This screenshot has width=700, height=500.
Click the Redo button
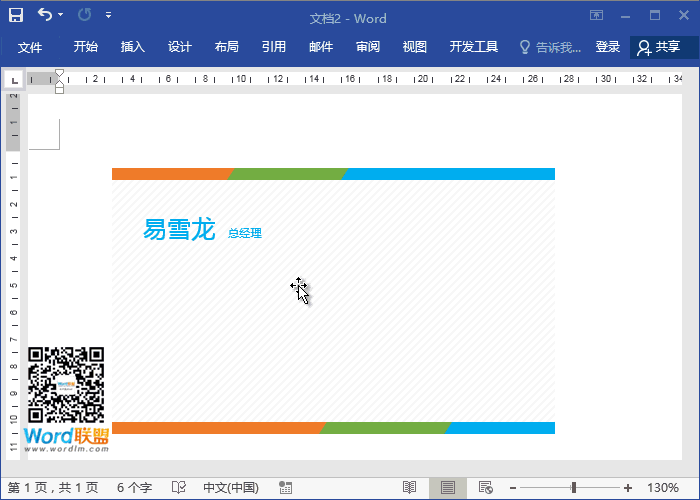84,15
